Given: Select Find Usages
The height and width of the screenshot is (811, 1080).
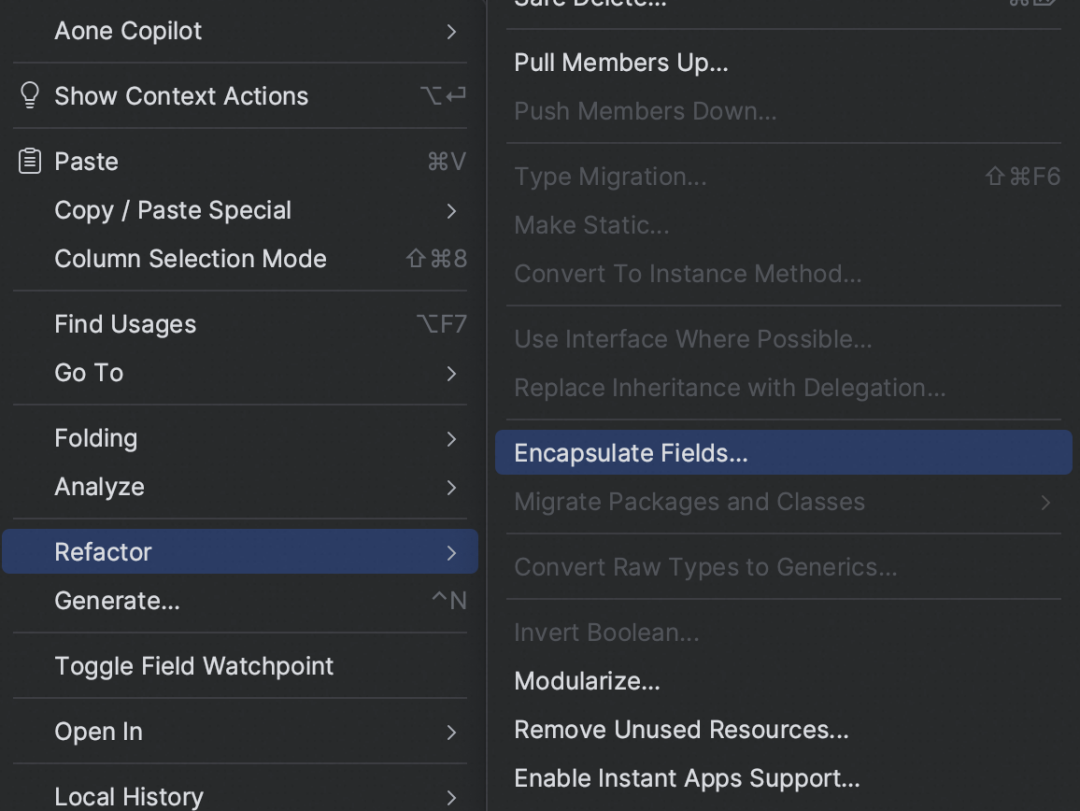Looking at the screenshot, I should click(x=240, y=324).
